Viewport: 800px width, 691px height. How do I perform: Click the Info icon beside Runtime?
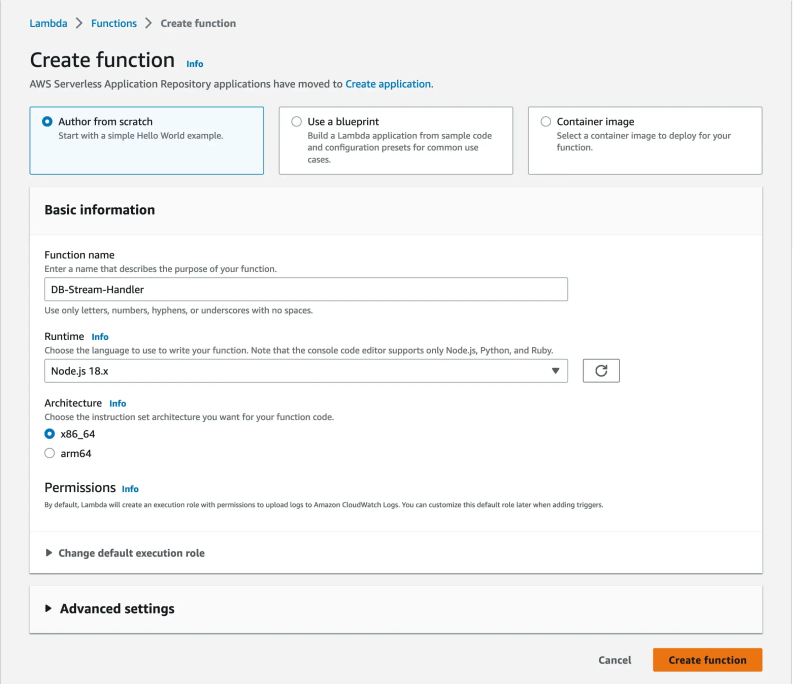pyautogui.click(x=99, y=336)
